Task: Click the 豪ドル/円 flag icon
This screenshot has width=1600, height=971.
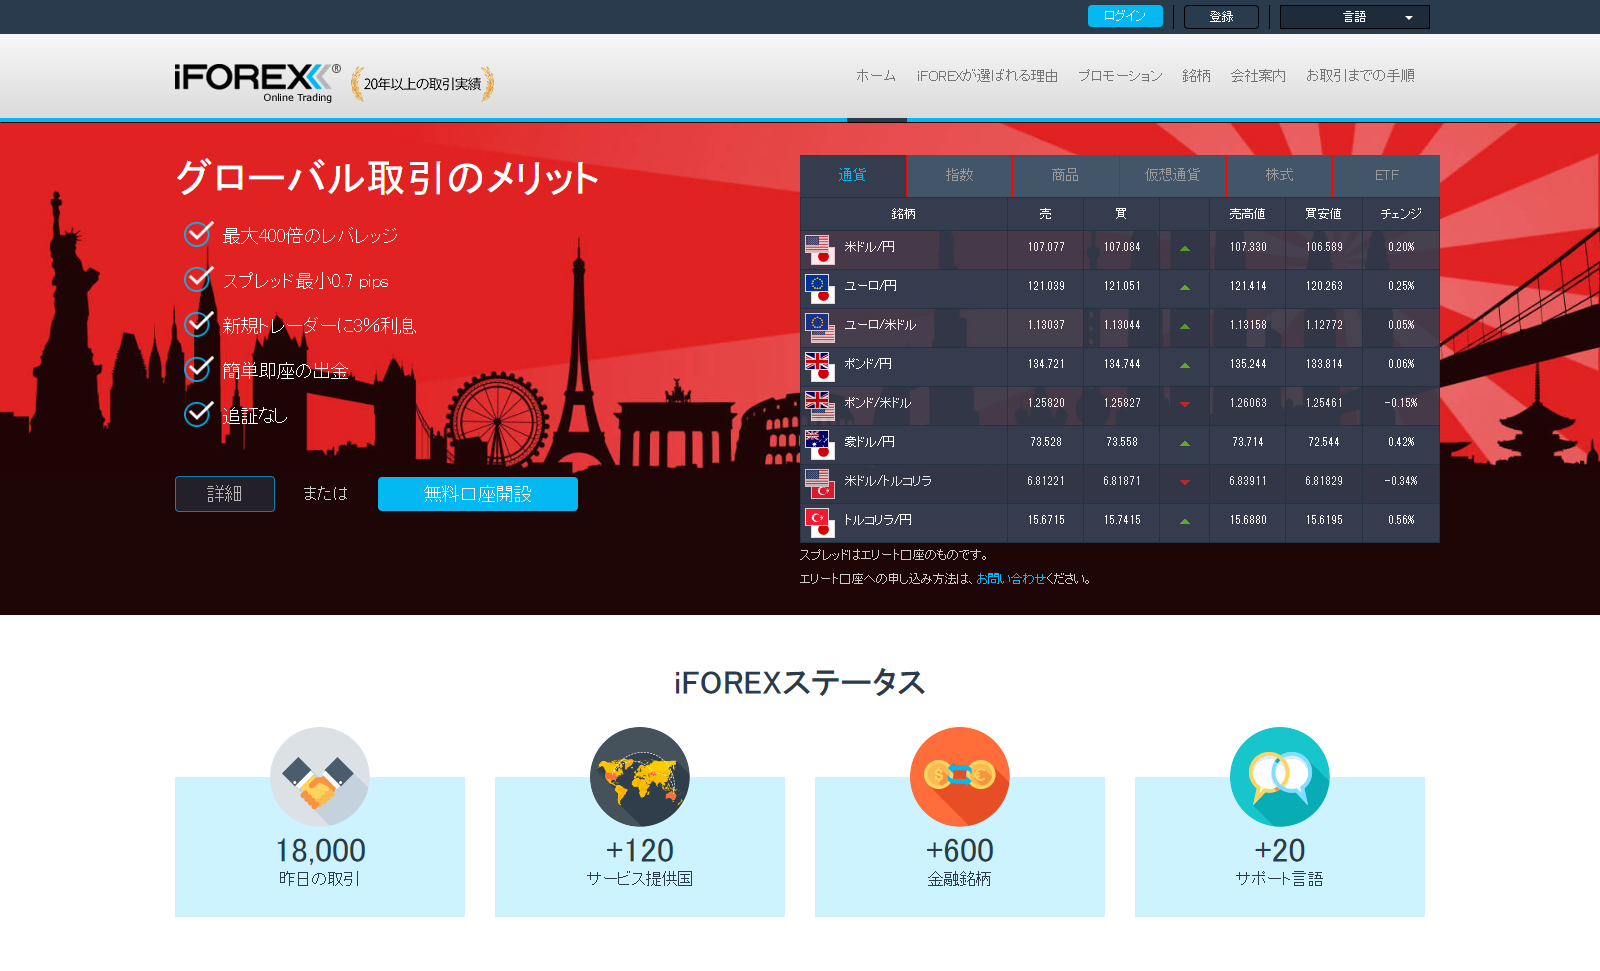Action: pyautogui.click(x=820, y=445)
